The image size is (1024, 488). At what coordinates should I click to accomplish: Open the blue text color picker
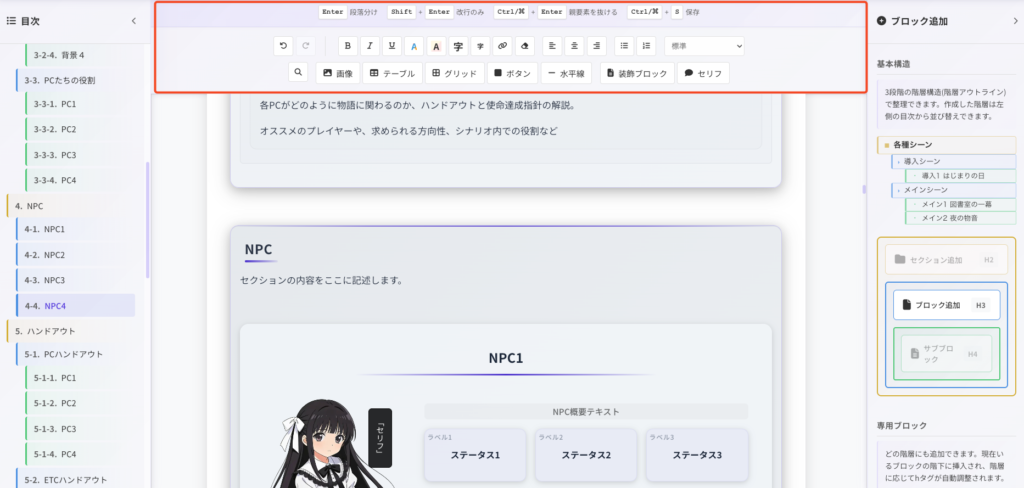coord(413,46)
